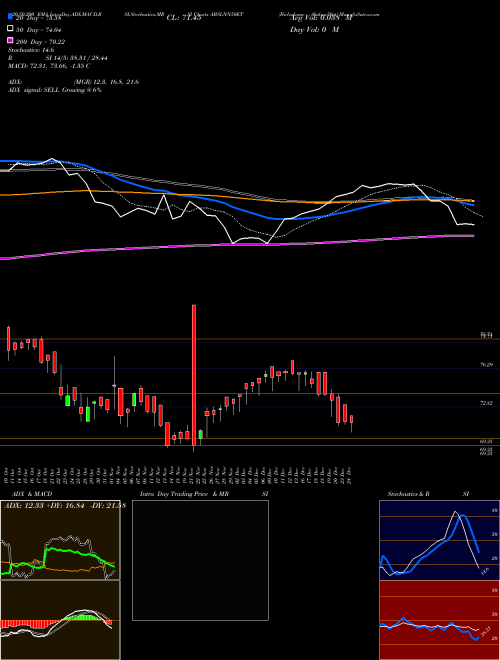
Task: Click the magenta 200 Day legend swatch
Action: (11, 40)
